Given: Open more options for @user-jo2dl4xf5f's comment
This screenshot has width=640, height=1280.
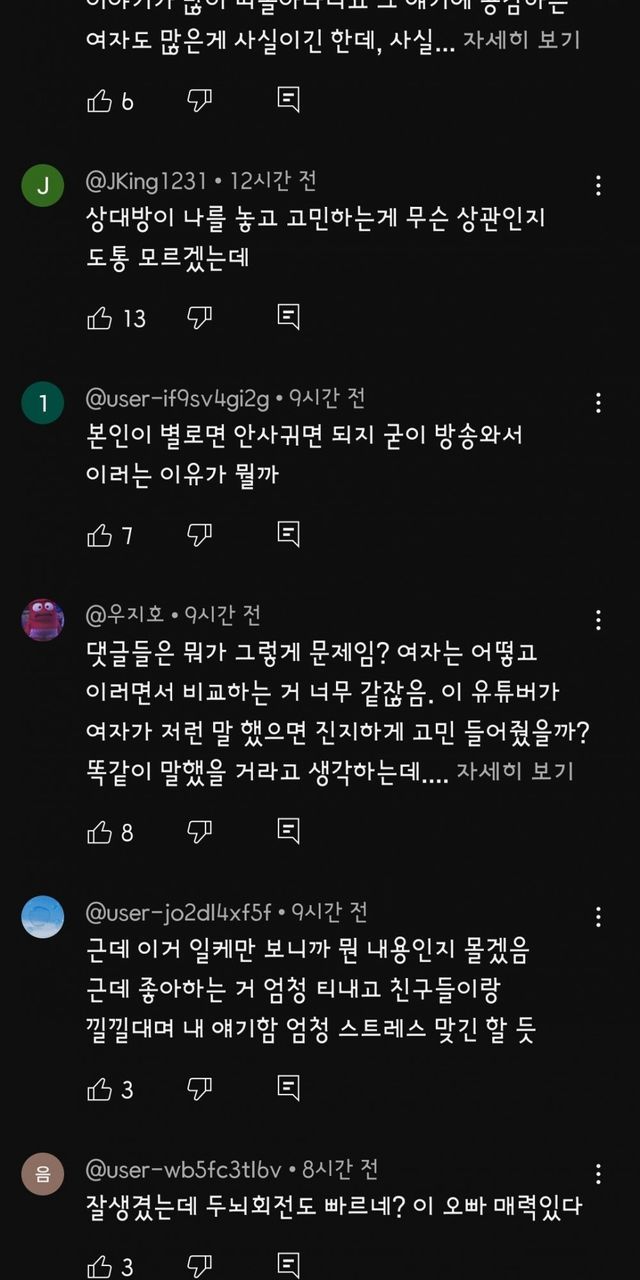Looking at the screenshot, I should pyautogui.click(x=598, y=916).
